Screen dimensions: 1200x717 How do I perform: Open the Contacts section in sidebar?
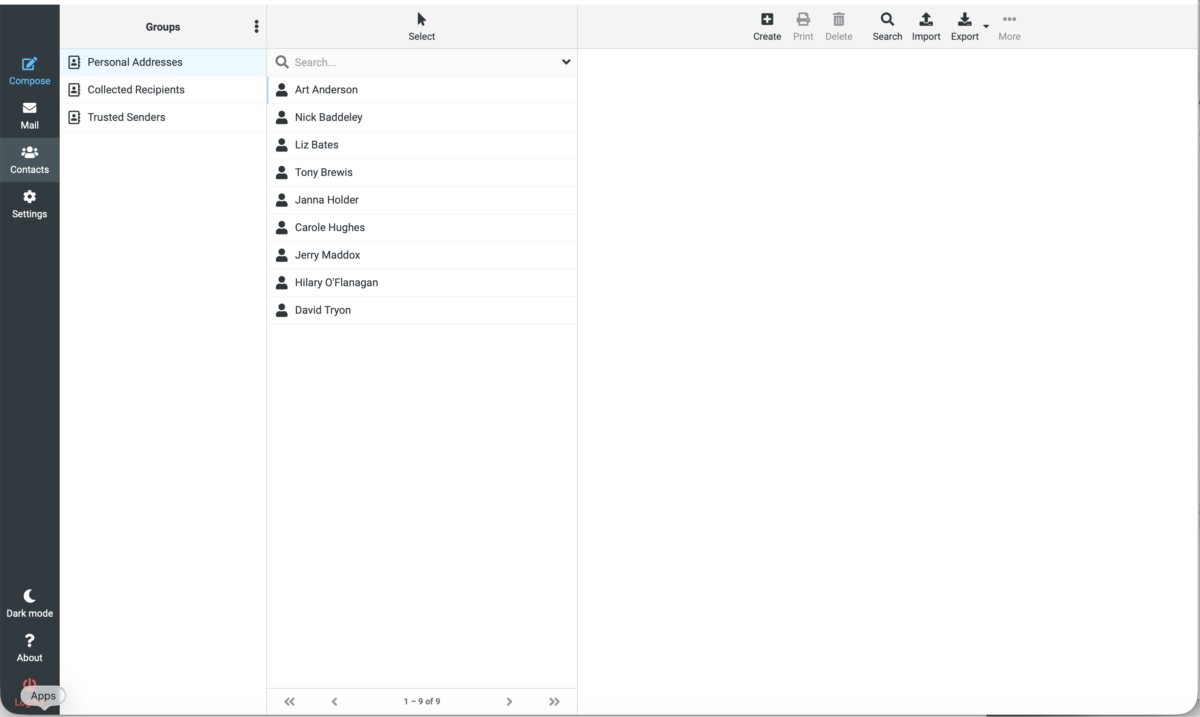(x=29, y=160)
